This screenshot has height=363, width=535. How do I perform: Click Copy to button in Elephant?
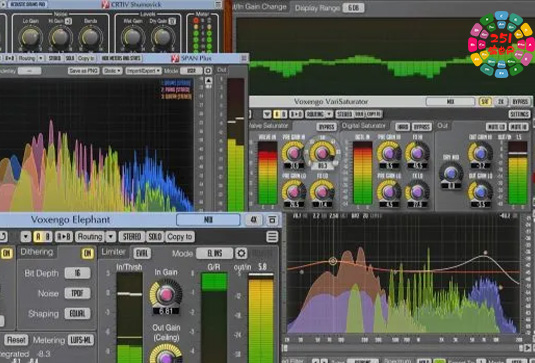pyautogui.click(x=180, y=236)
